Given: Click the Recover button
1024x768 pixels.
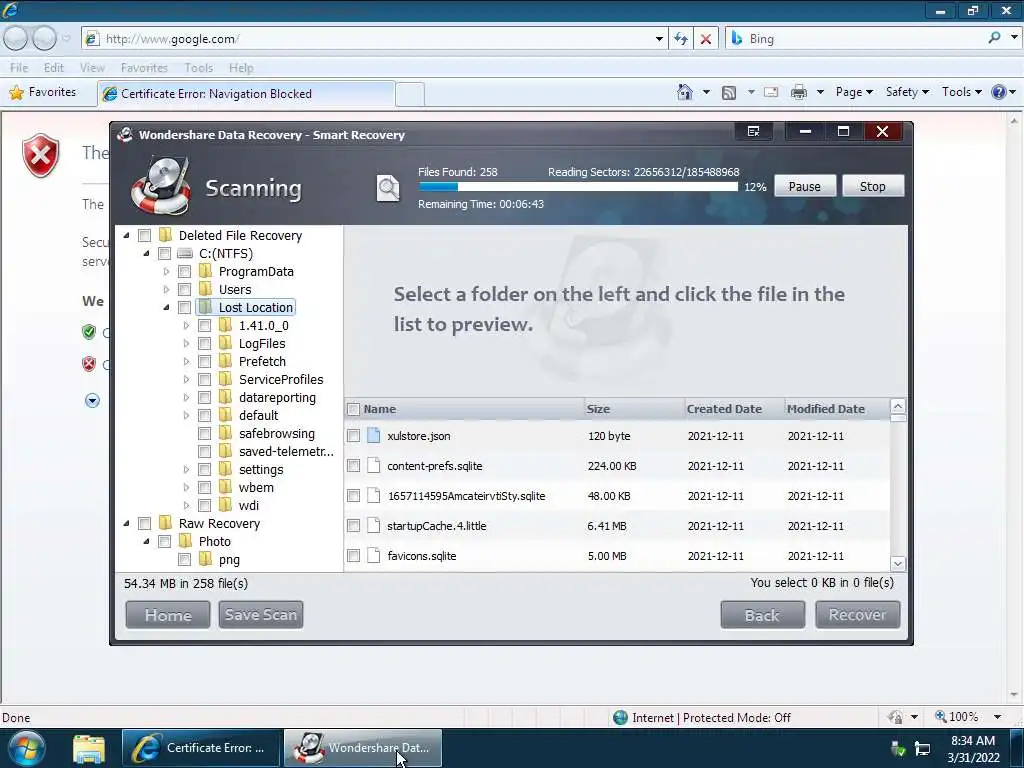Looking at the screenshot, I should pyautogui.click(x=857, y=615).
